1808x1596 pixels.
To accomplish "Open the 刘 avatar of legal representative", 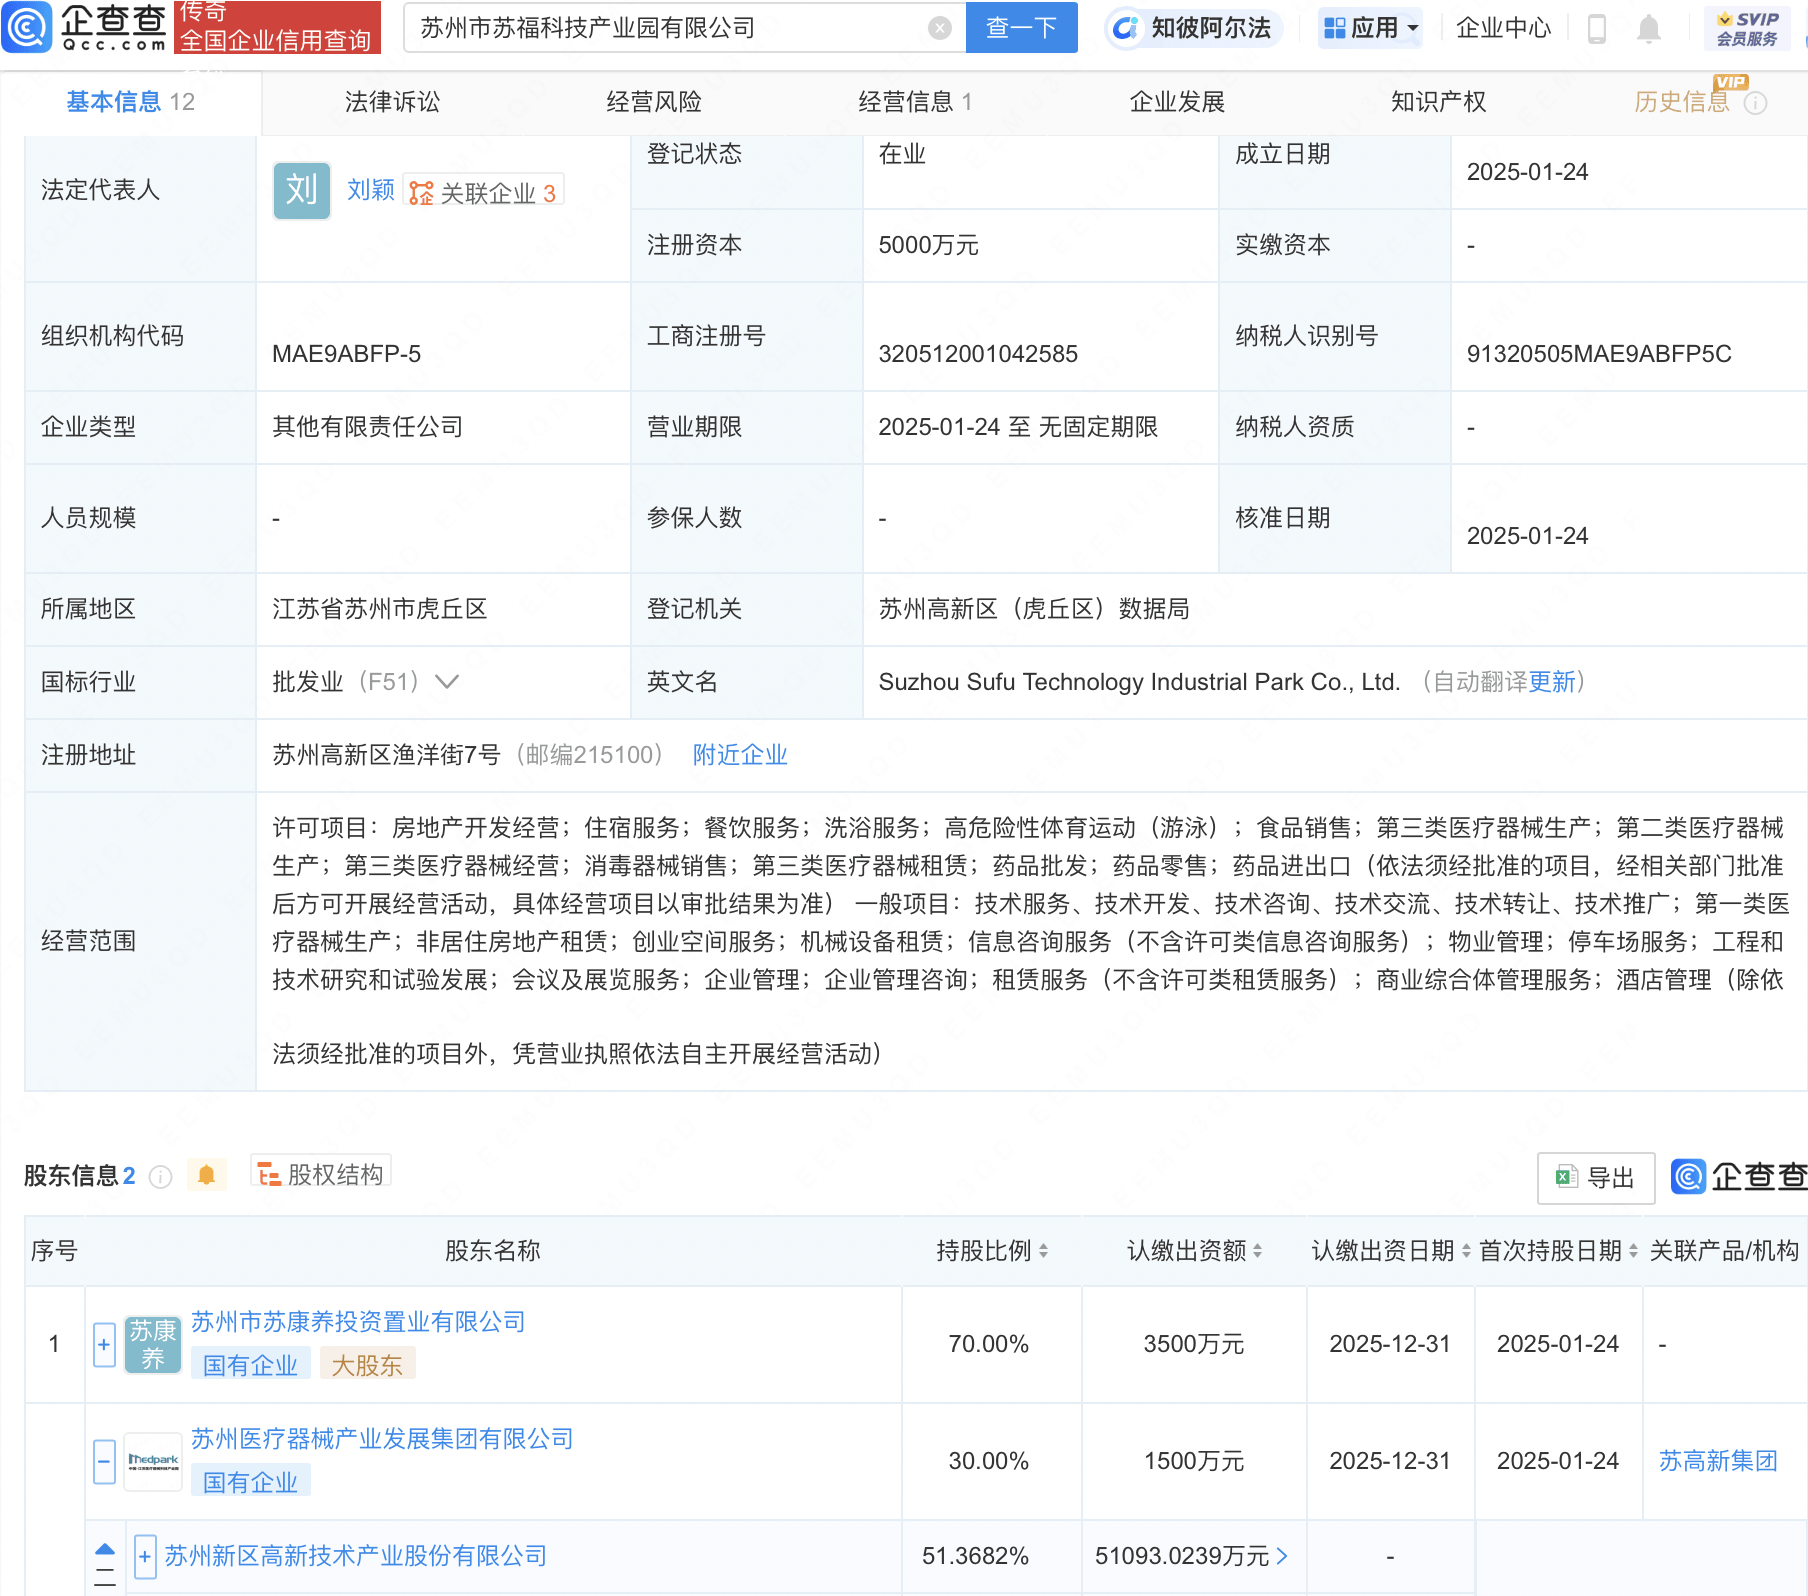I will coord(302,190).
